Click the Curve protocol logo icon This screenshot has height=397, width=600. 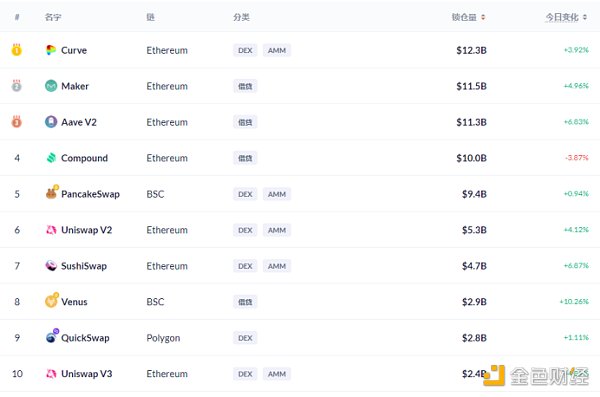click(x=51, y=50)
